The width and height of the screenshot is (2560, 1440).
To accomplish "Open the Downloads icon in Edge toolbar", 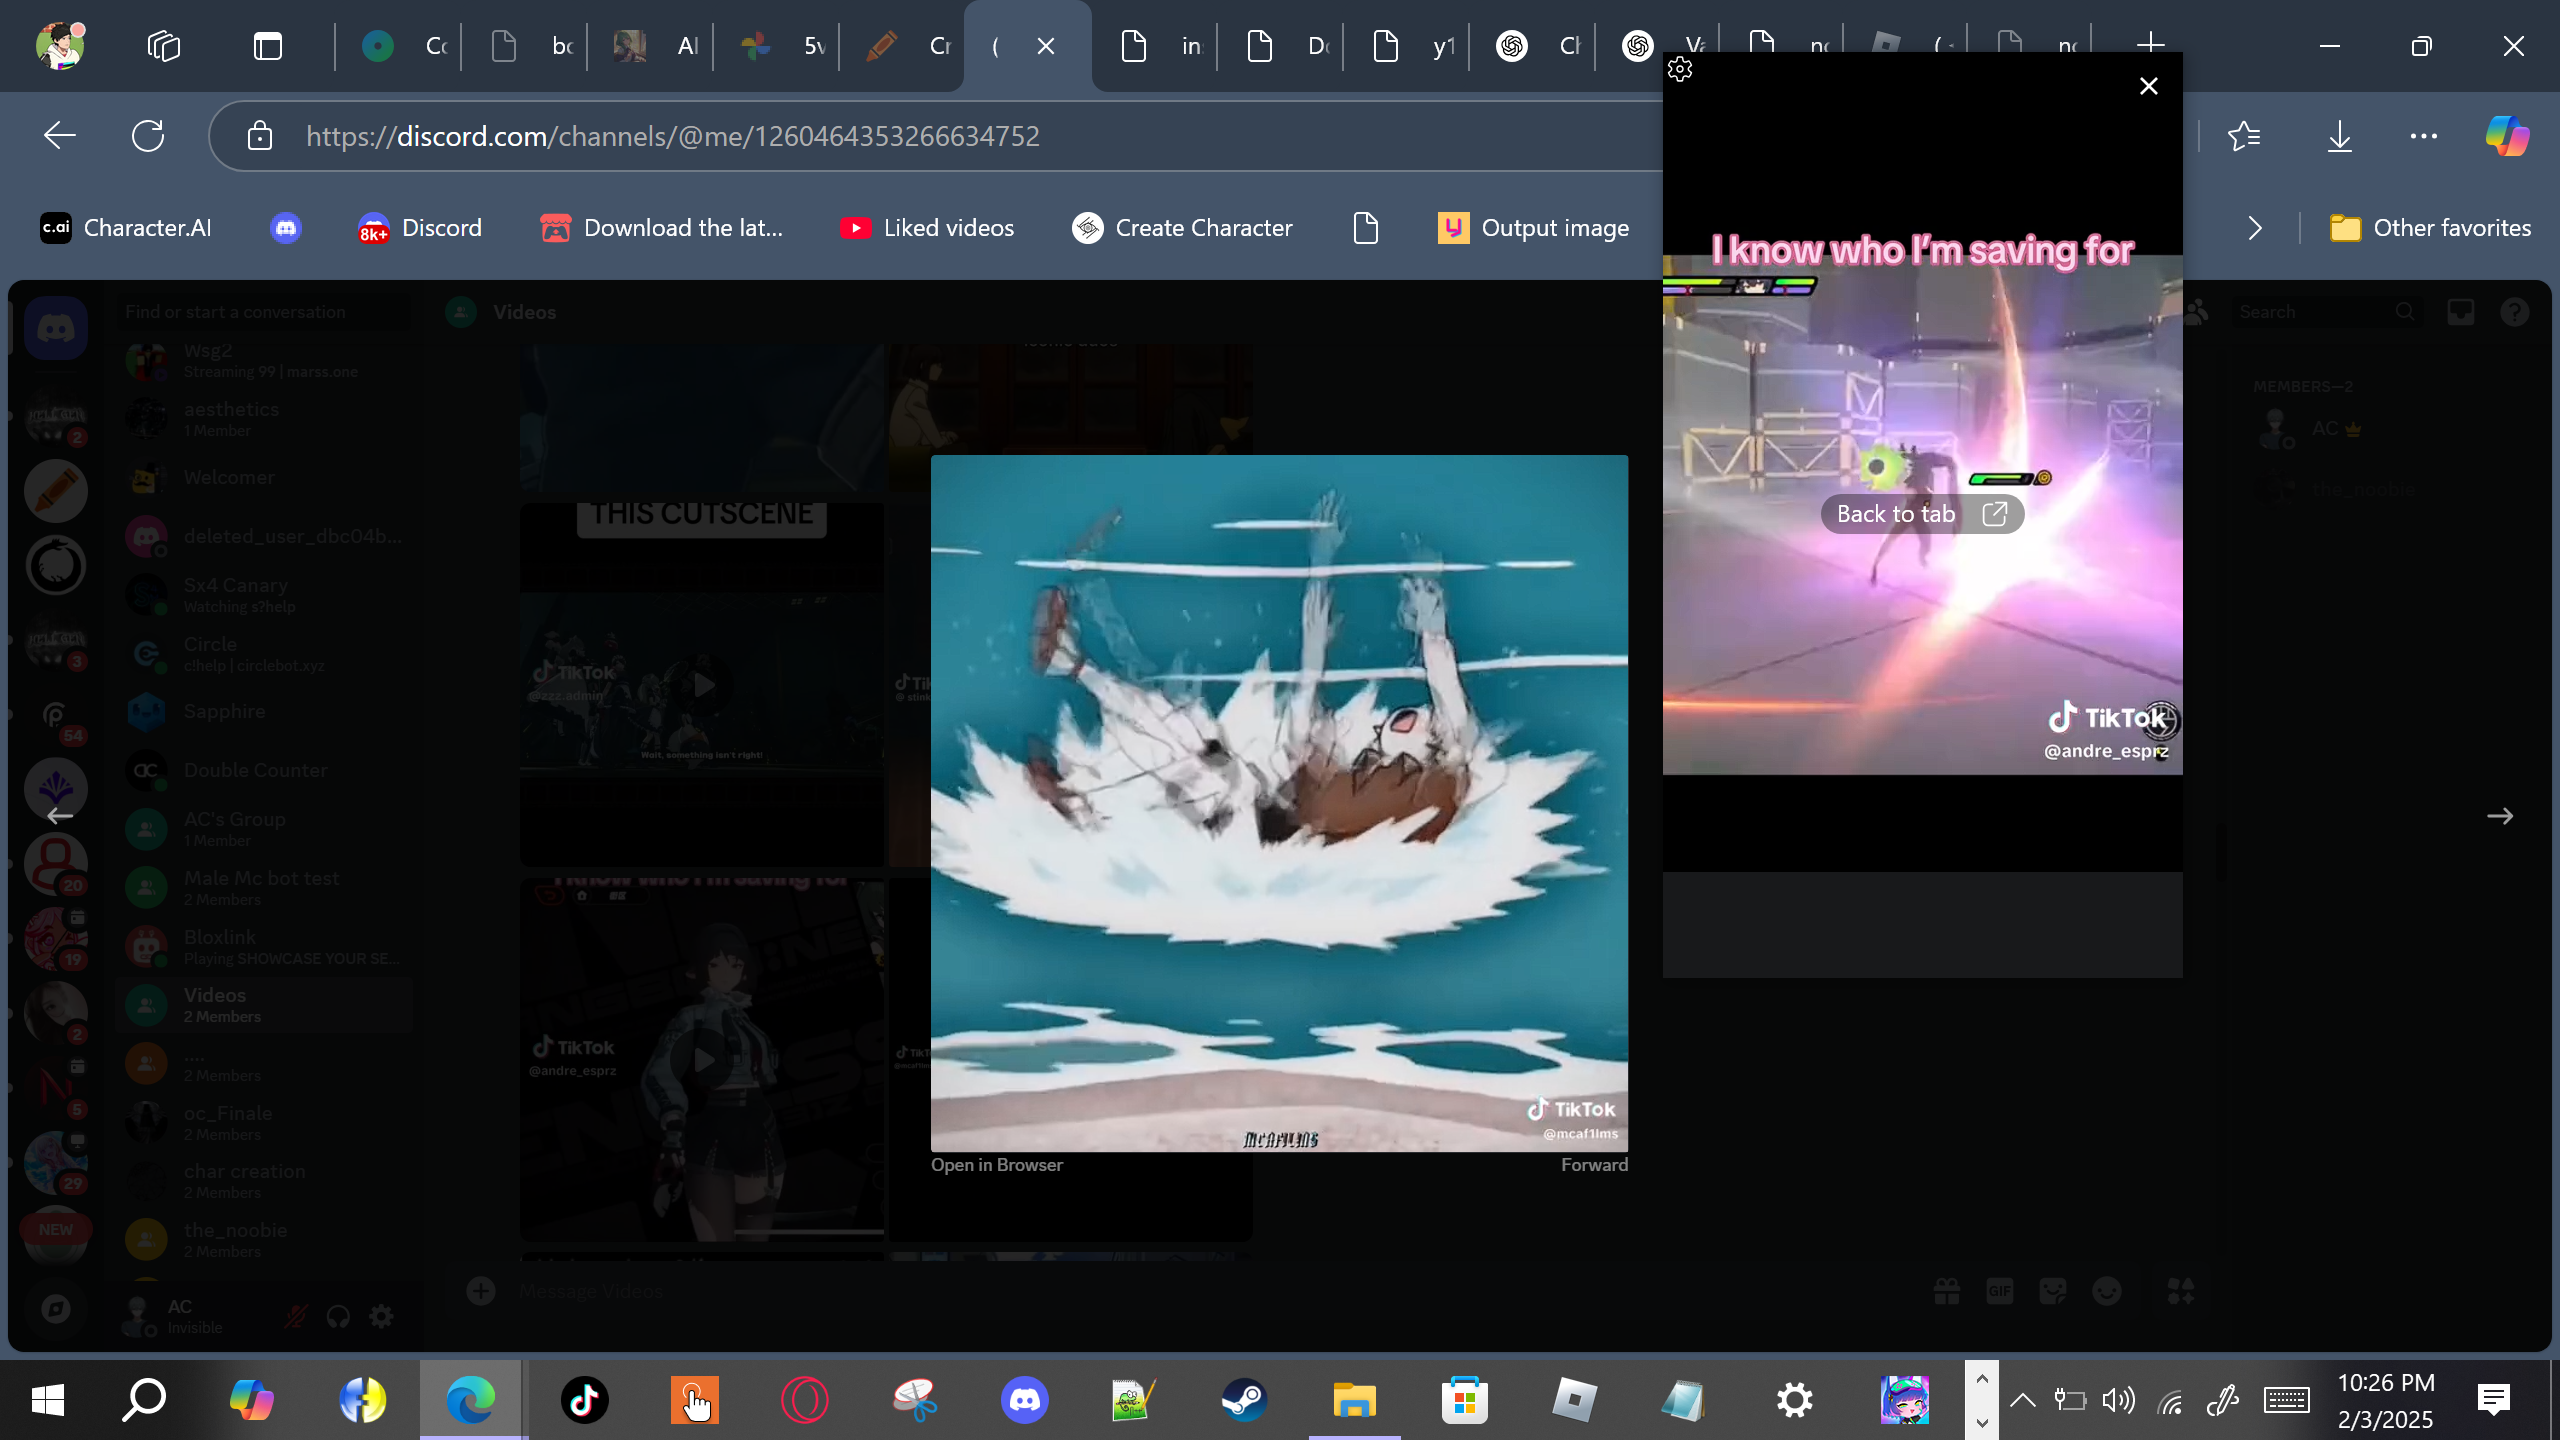I will pyautogui.click(x=2339, y=136).
